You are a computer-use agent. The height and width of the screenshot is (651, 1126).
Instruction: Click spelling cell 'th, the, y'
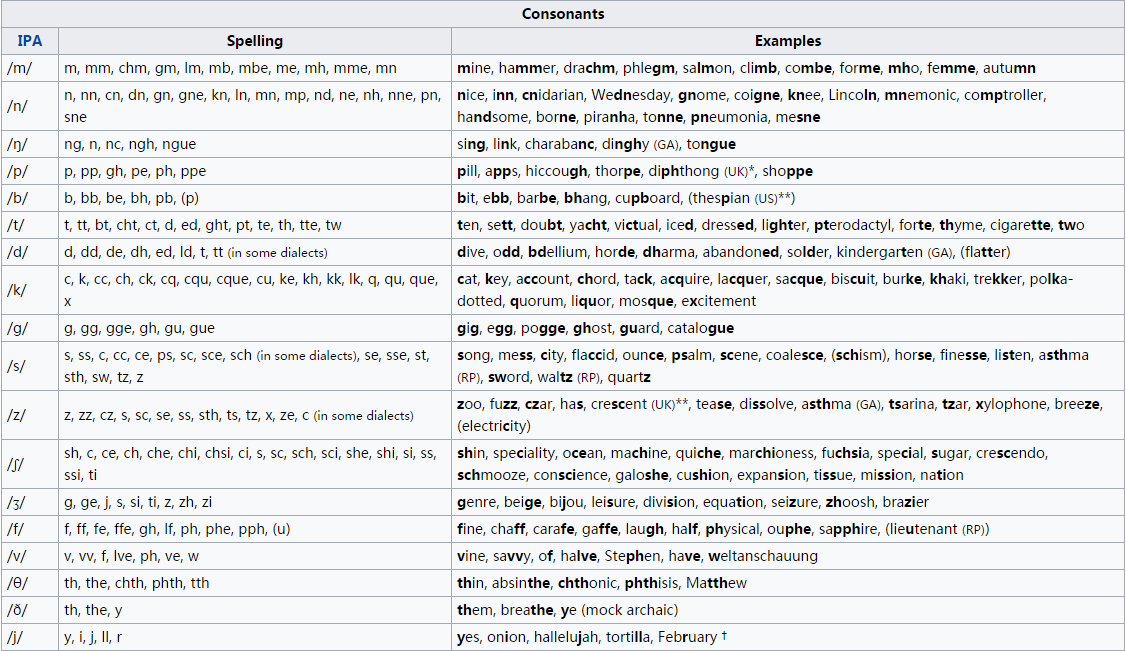pos(255,610)
